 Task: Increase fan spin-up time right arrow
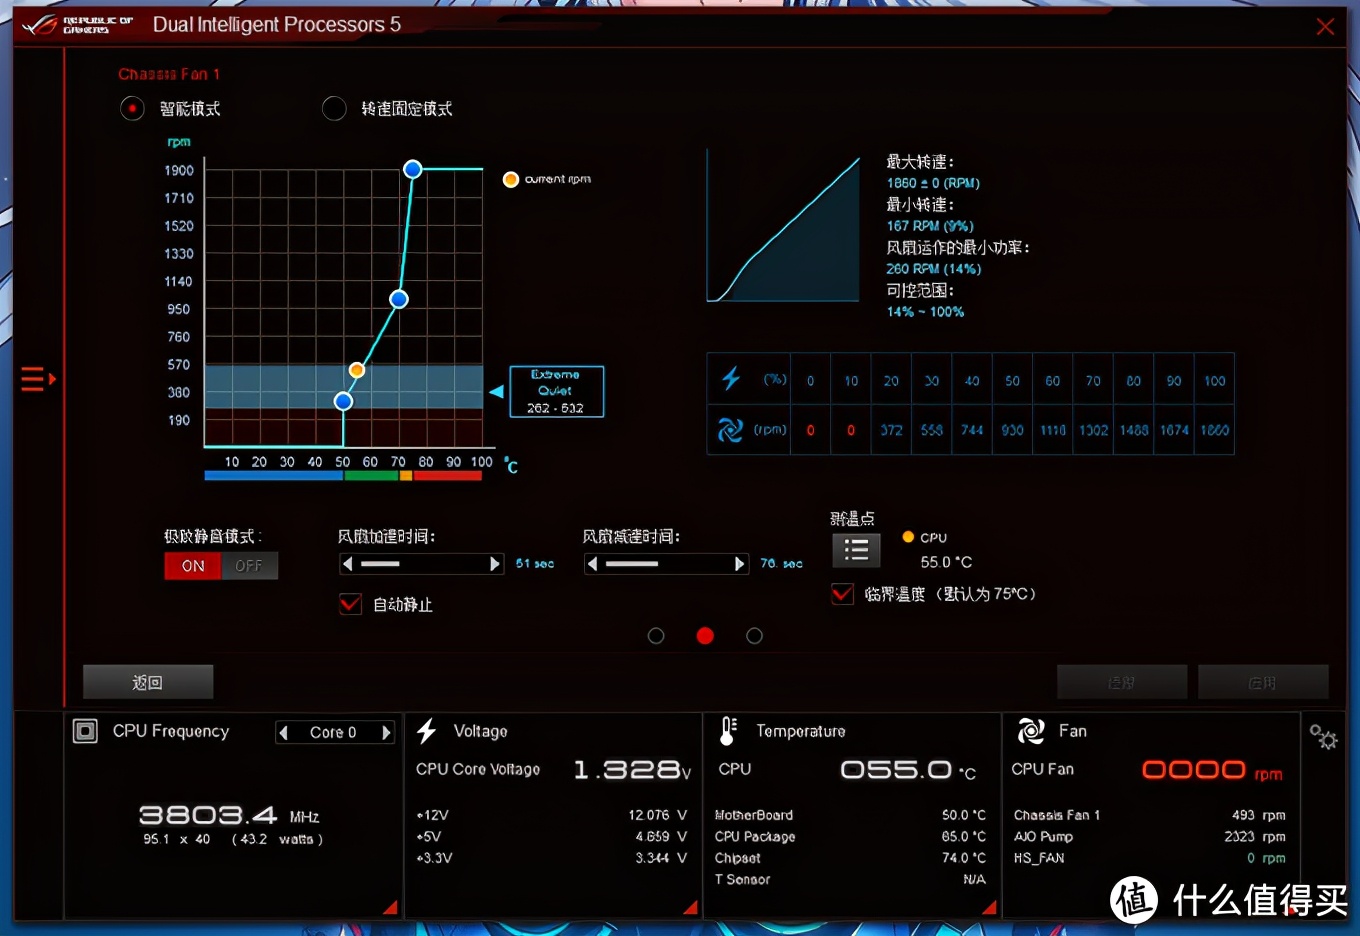495,564
